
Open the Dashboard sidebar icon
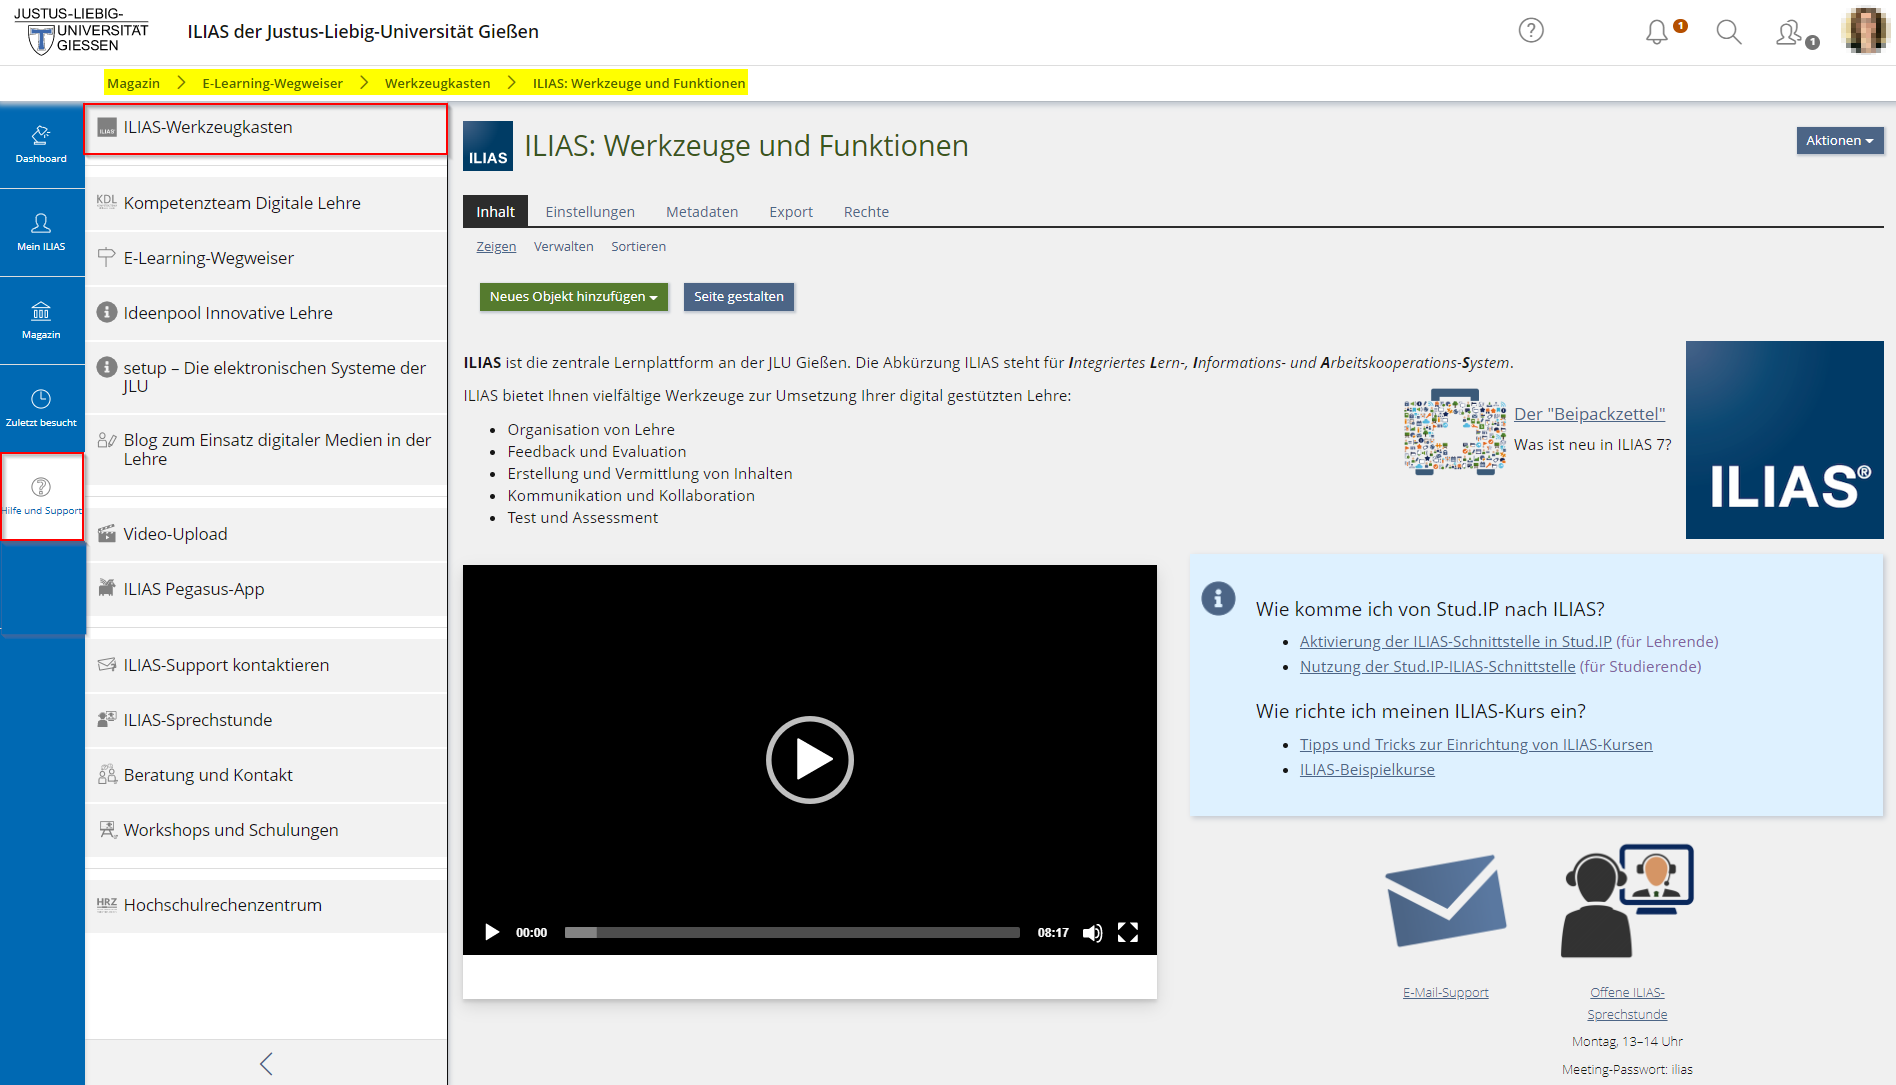41,144
